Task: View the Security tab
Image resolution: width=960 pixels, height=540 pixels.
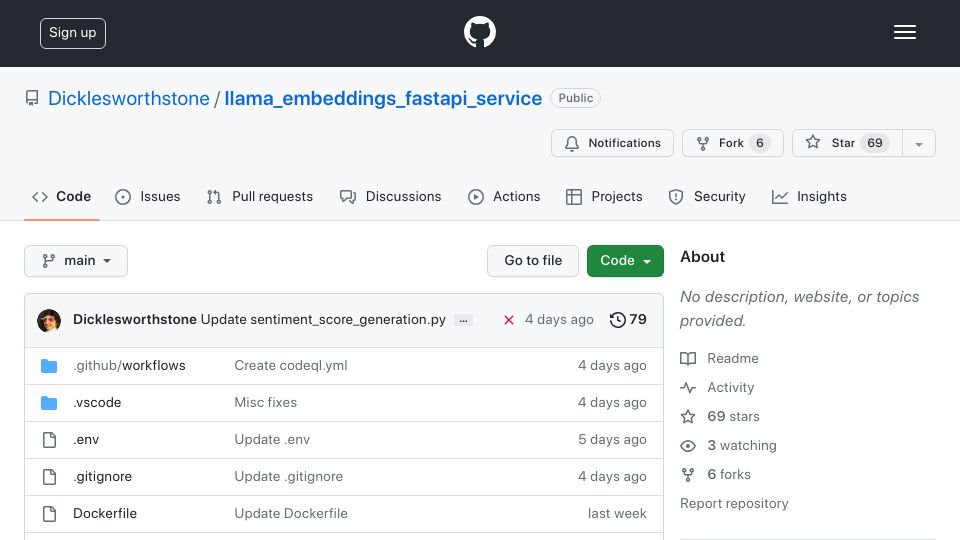Action: point(707,197)
